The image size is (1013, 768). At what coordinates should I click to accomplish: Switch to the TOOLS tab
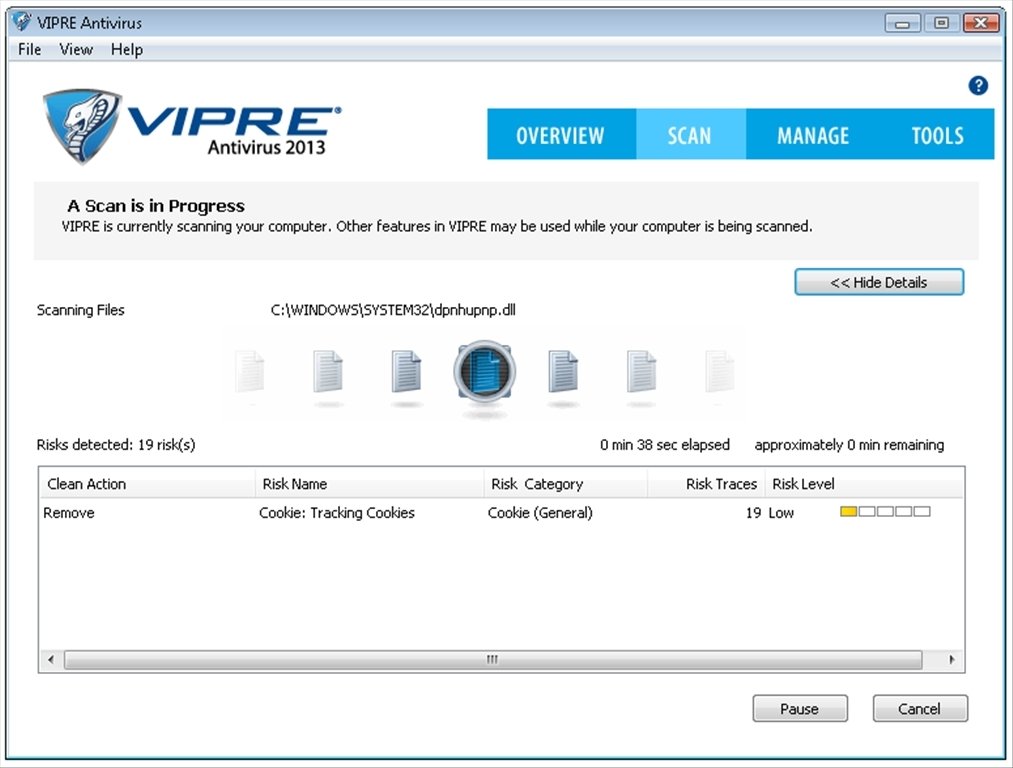[x=937, y=134]
